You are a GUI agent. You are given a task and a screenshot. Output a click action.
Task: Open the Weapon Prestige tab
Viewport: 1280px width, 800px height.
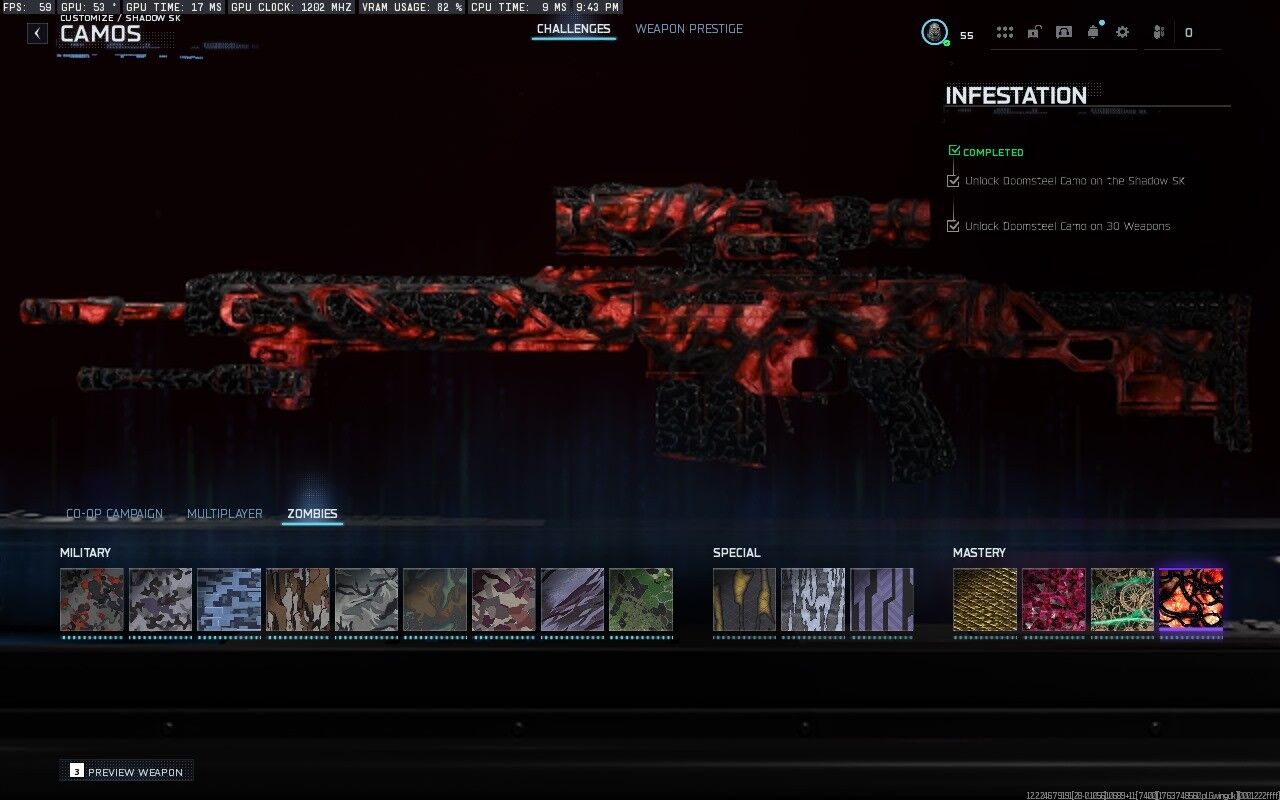(x=689, y=29)
